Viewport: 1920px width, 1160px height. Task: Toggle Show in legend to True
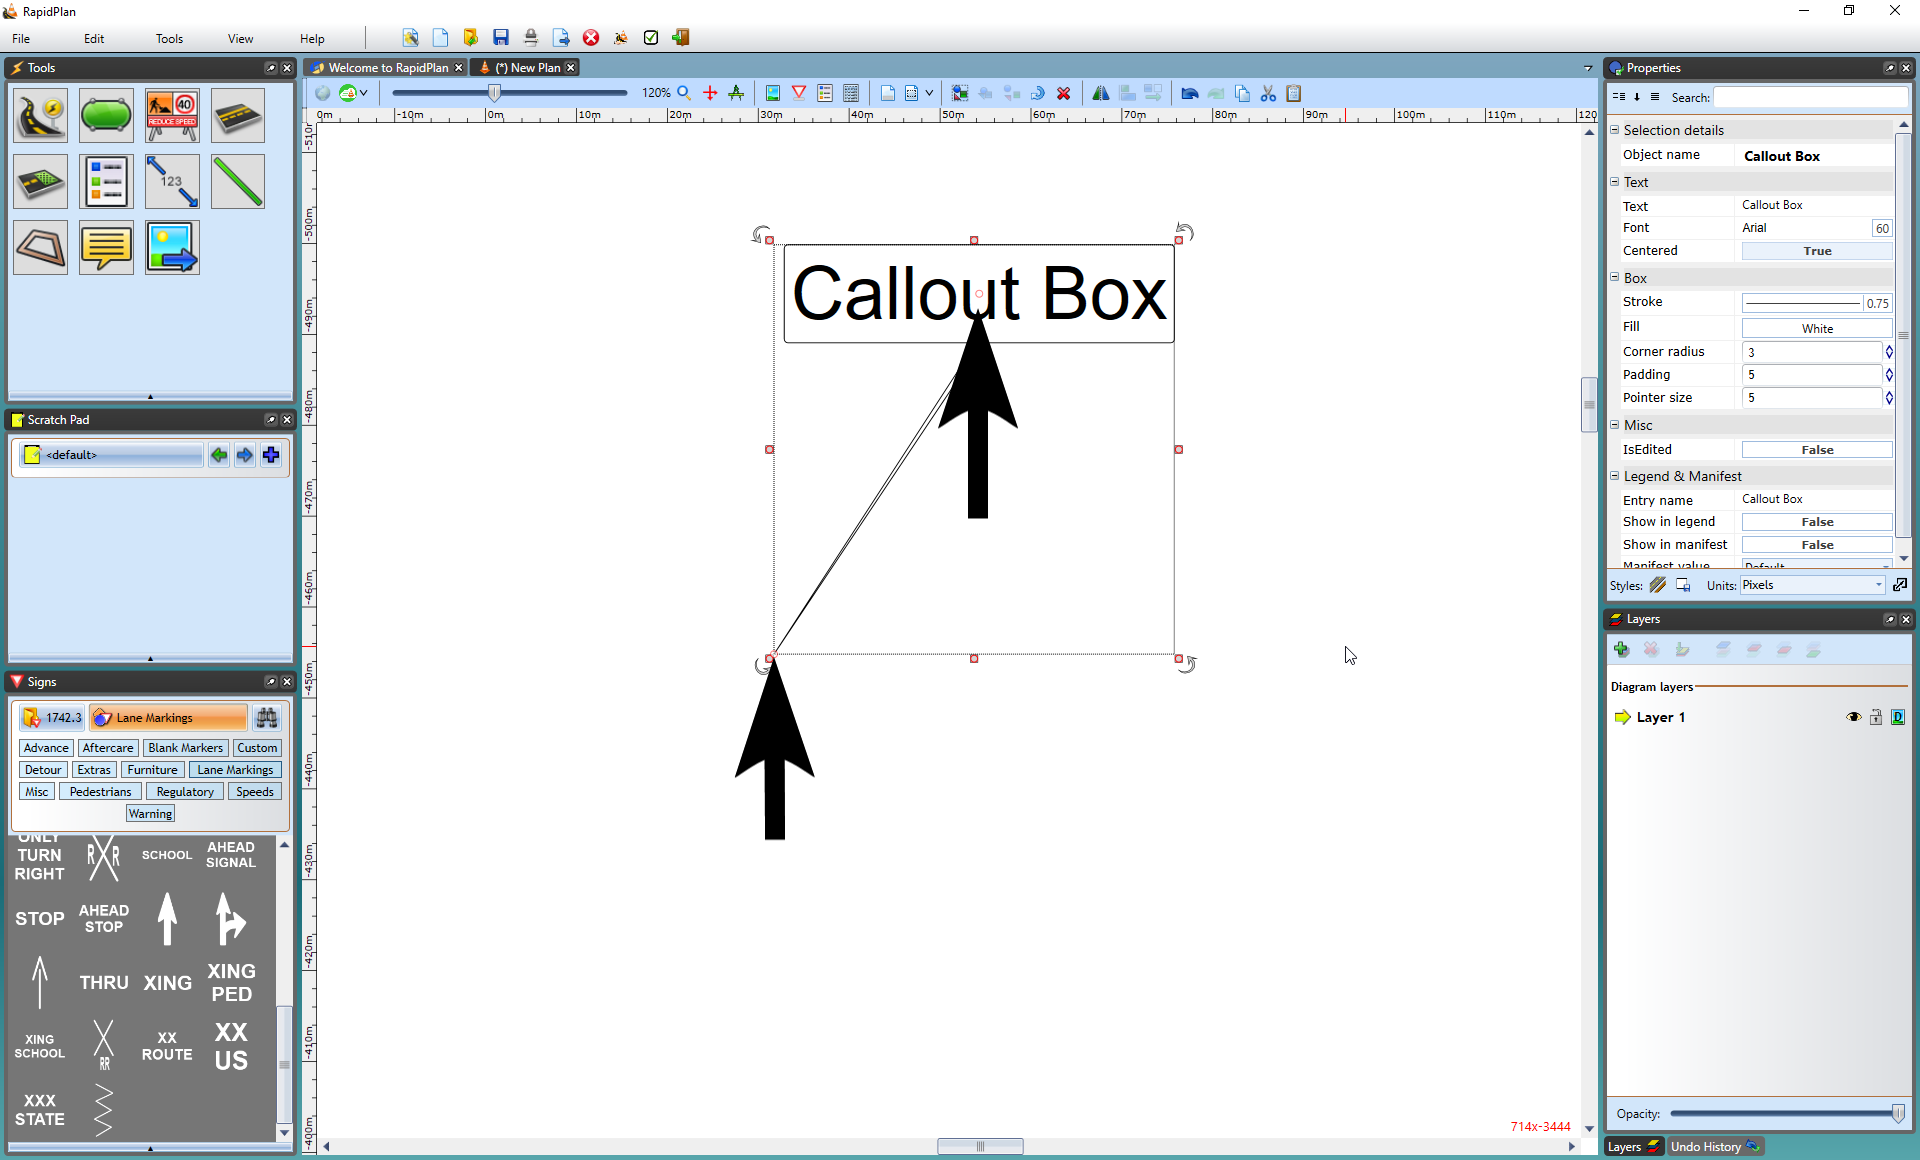[x=1817, y=521]
